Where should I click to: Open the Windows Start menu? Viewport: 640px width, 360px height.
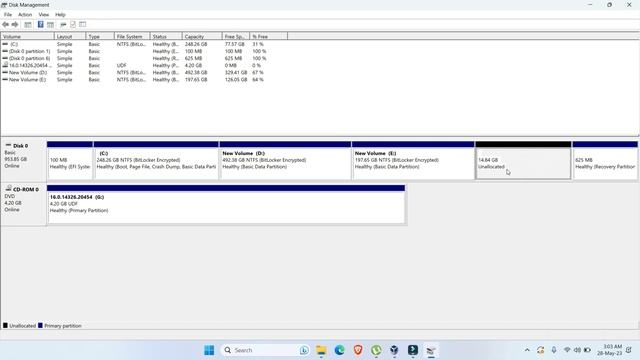point(209,350)
